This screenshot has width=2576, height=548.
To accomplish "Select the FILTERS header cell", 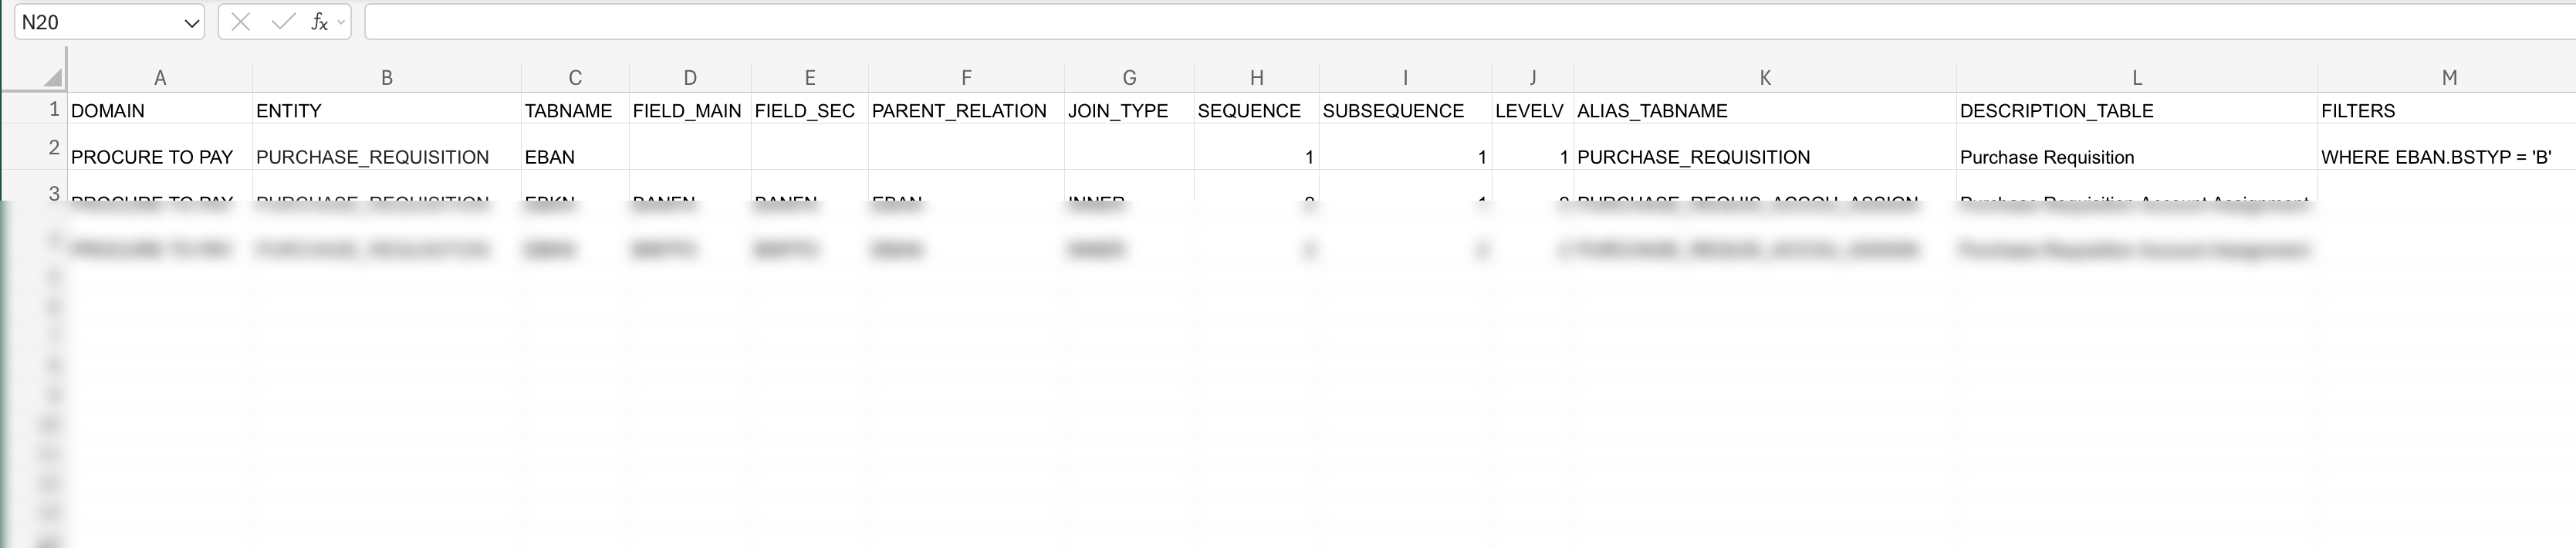I will click(2358, 111).
